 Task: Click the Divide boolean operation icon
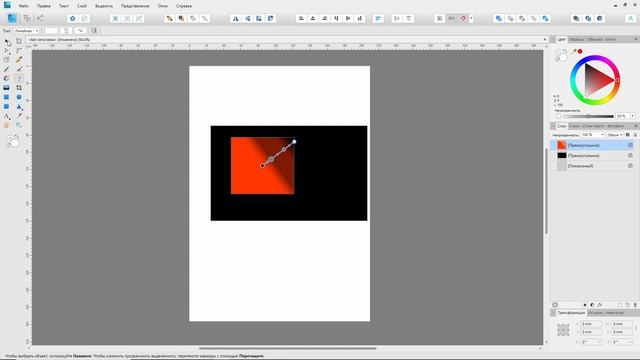point(545,18)
